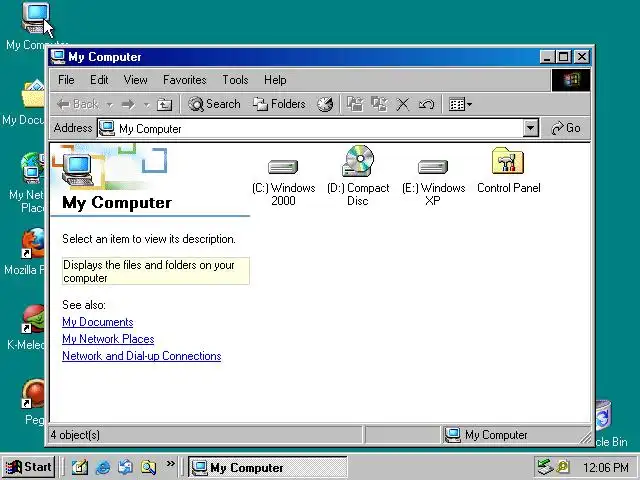Image resolution: width=640 pixels, height=480 pixels.
Task: Expand the Address bar dropdown
Action: click(530, 128)
